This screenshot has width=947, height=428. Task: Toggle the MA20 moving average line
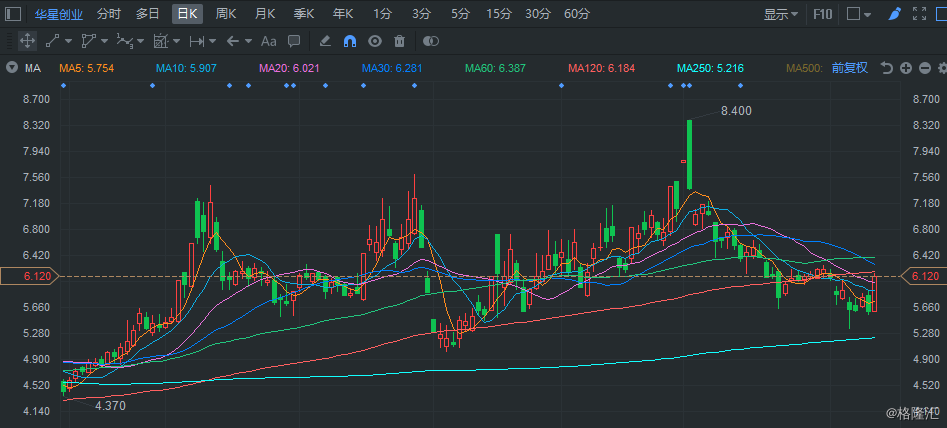[289, 68]
